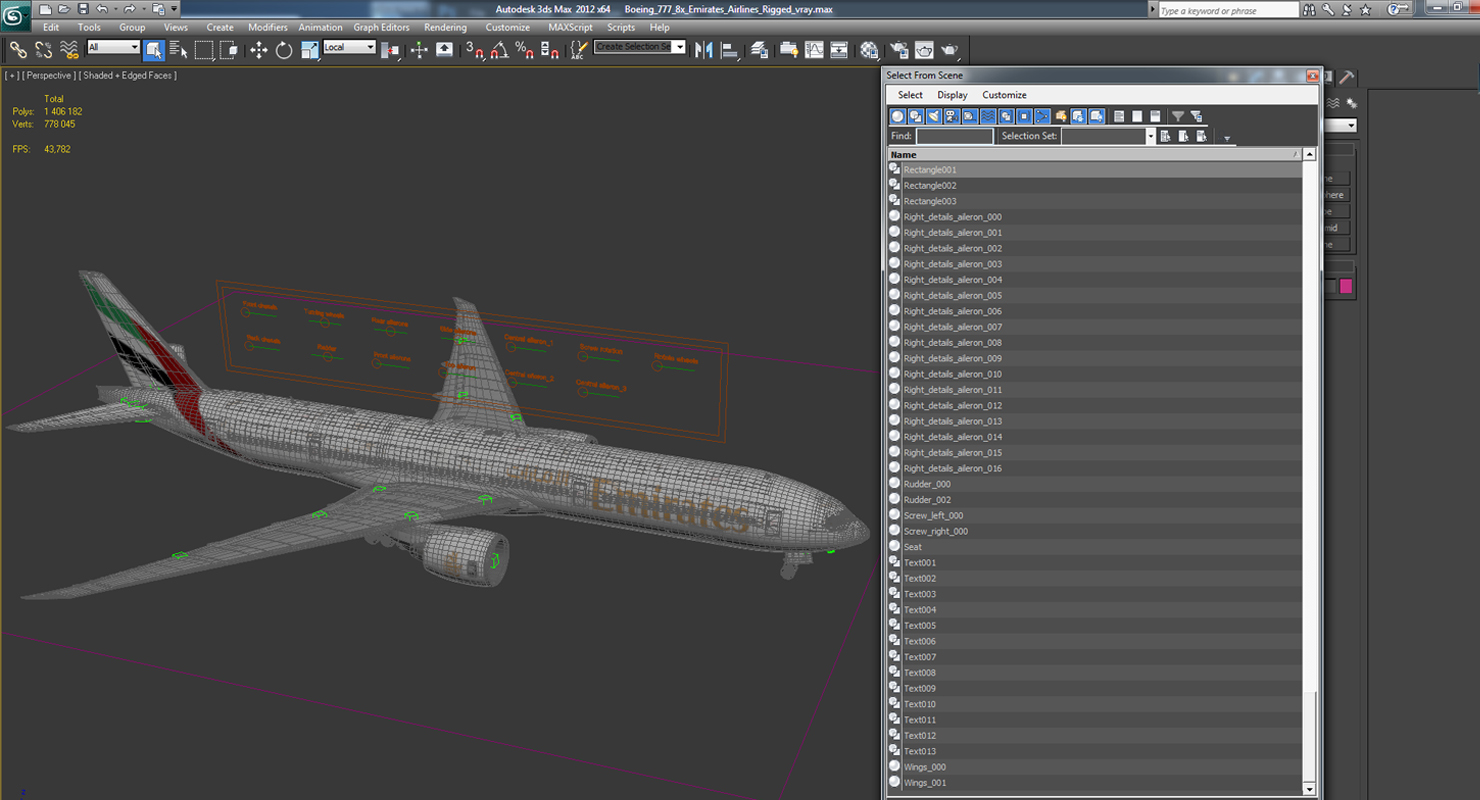
Task: Click the keyword search field in title bar
Action: point(1228,10)
